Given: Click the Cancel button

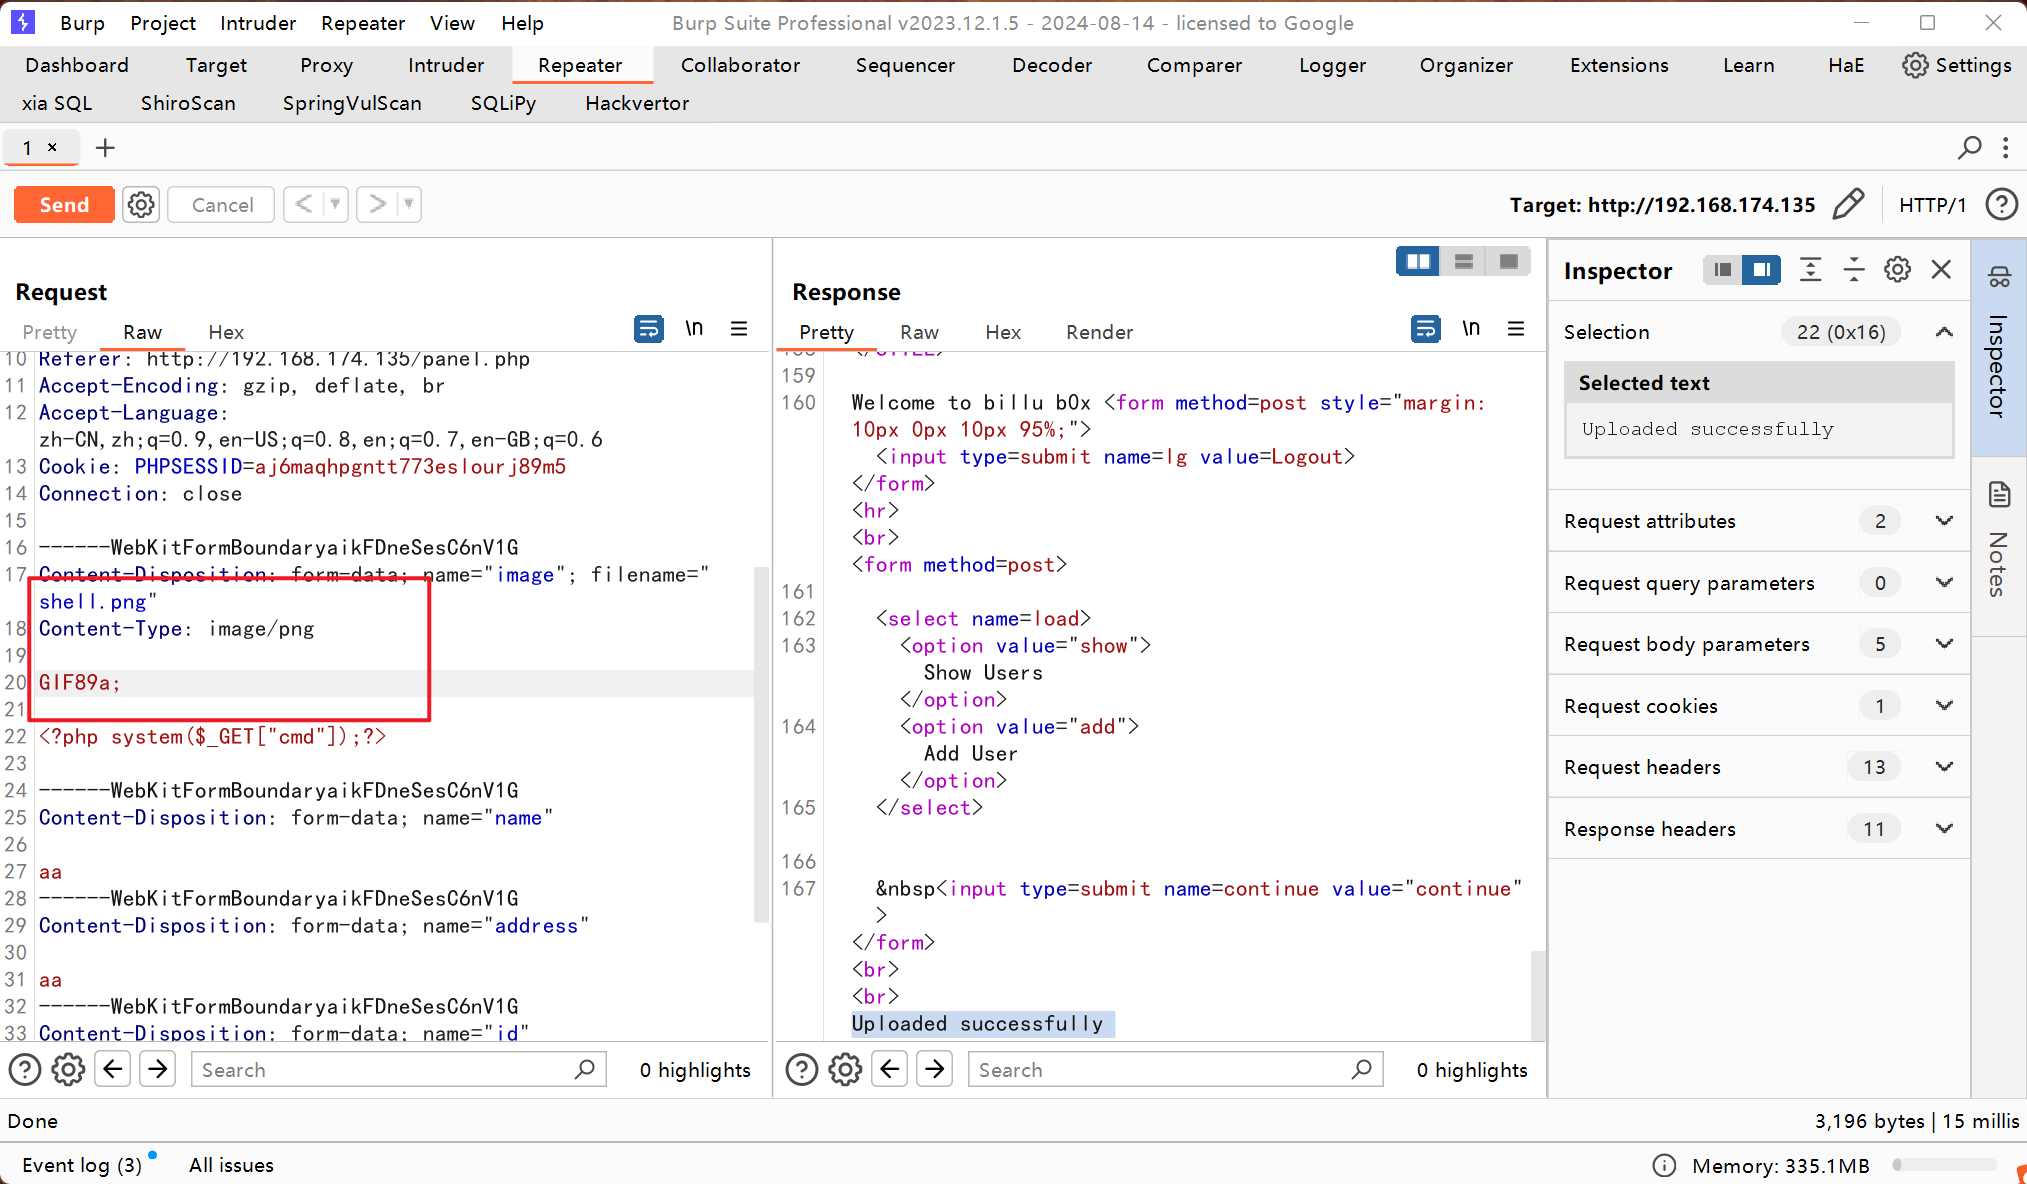Looking at the screenshot, I should tap(222, 205).
